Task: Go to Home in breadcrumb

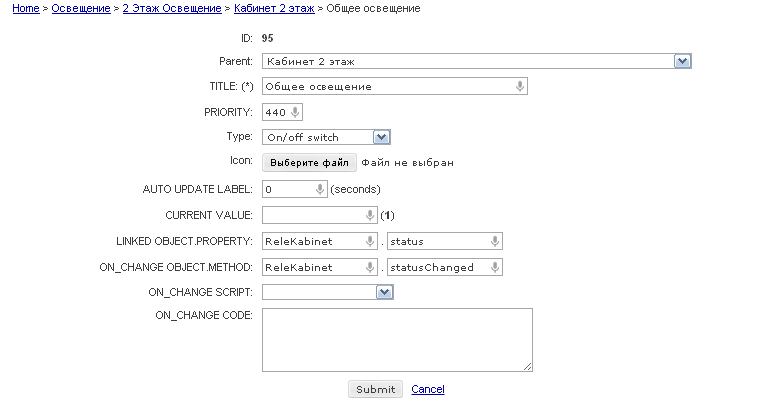Action: point(26,8)
